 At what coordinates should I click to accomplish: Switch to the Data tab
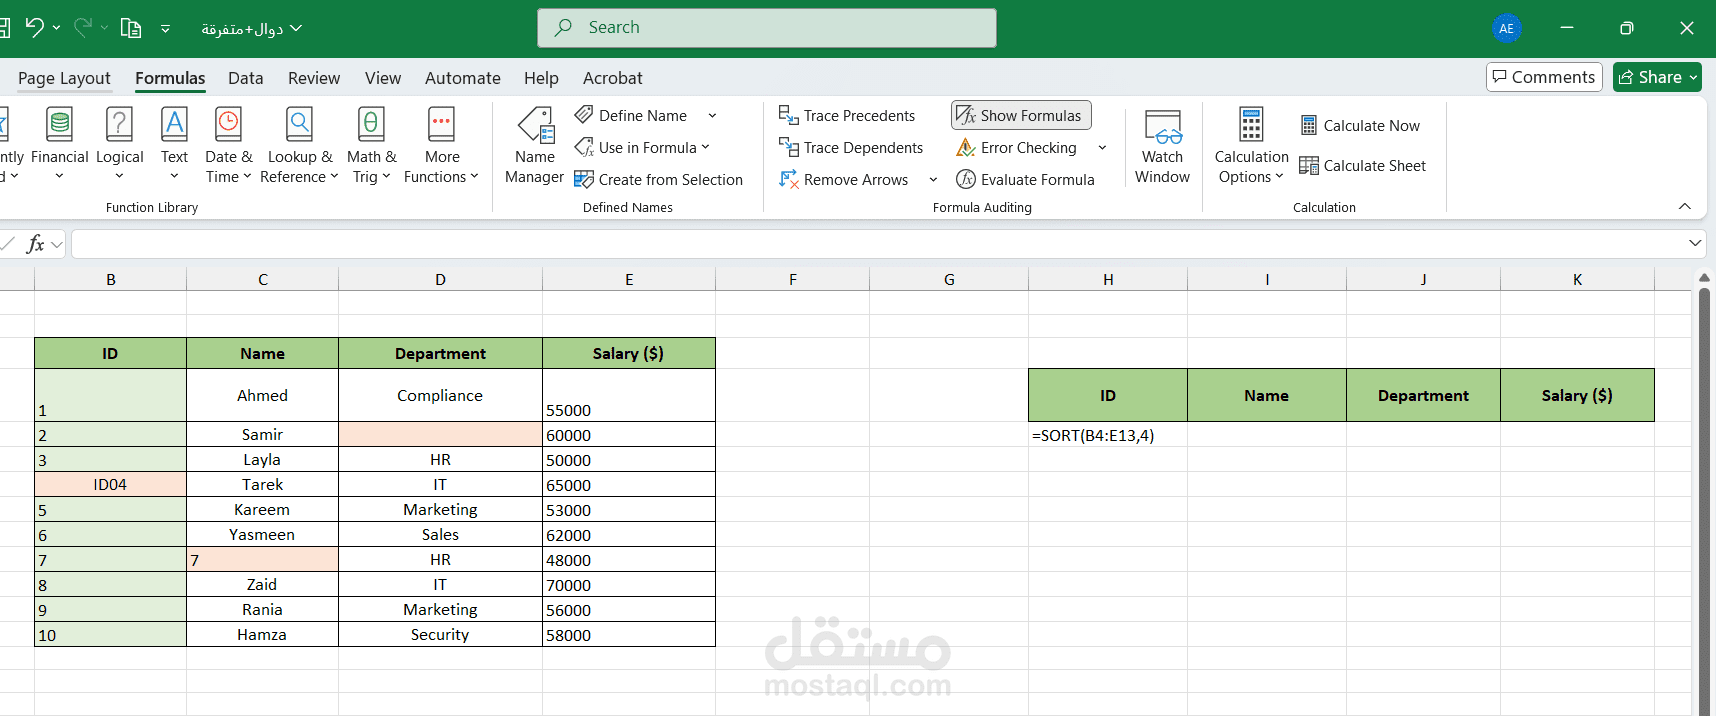tap(246, 78)
